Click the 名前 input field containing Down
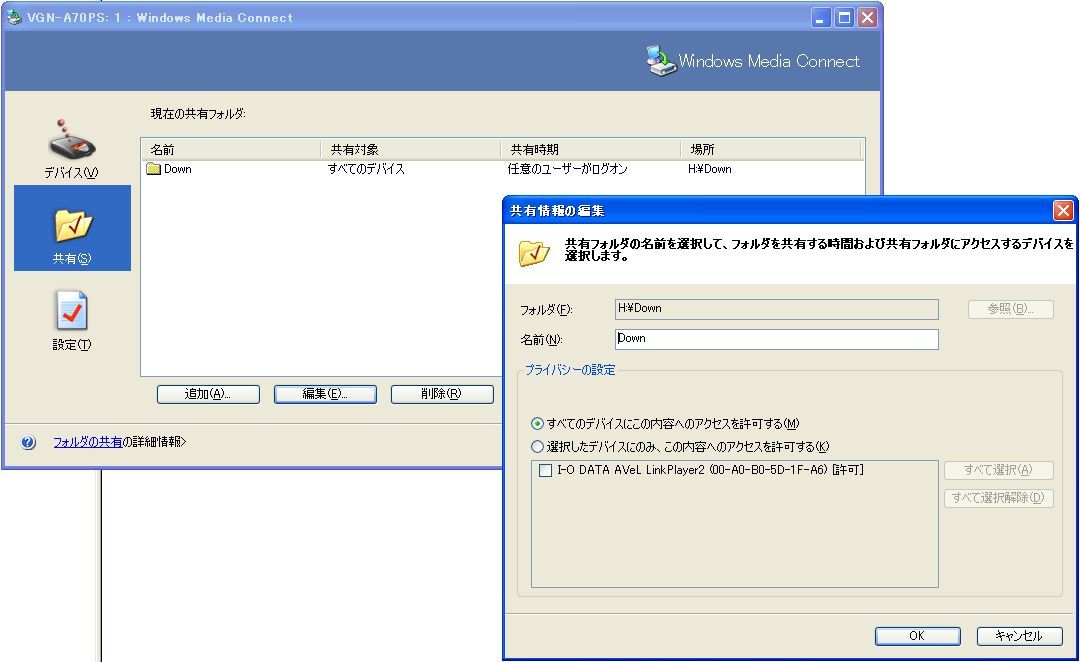The height and width of the screenshot is (662, 1080). [776, 339]
